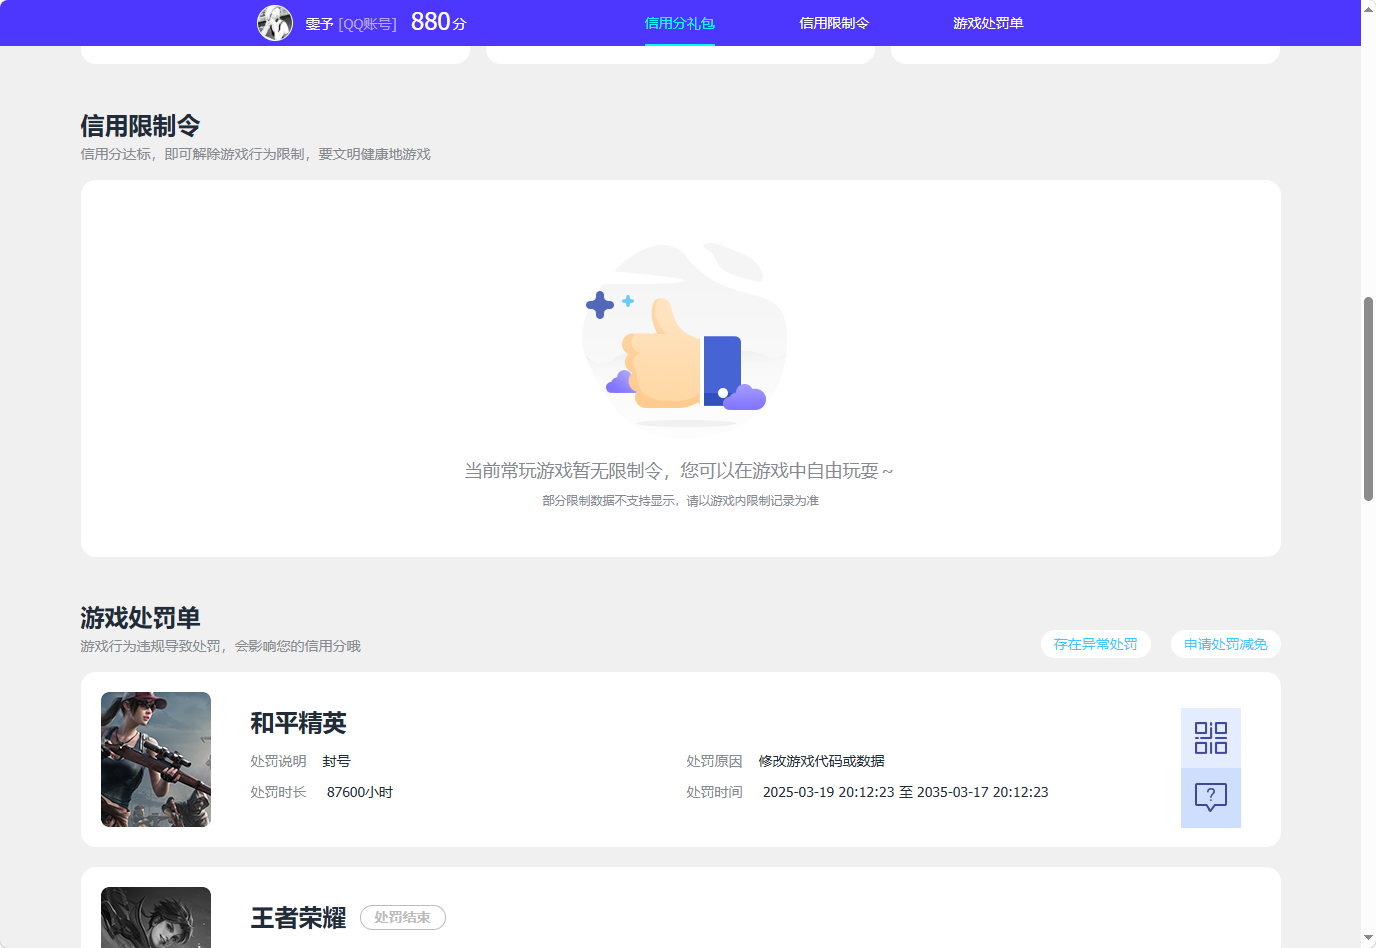Click the thumbs-up illustration in empty state

(x=684, y=337)
